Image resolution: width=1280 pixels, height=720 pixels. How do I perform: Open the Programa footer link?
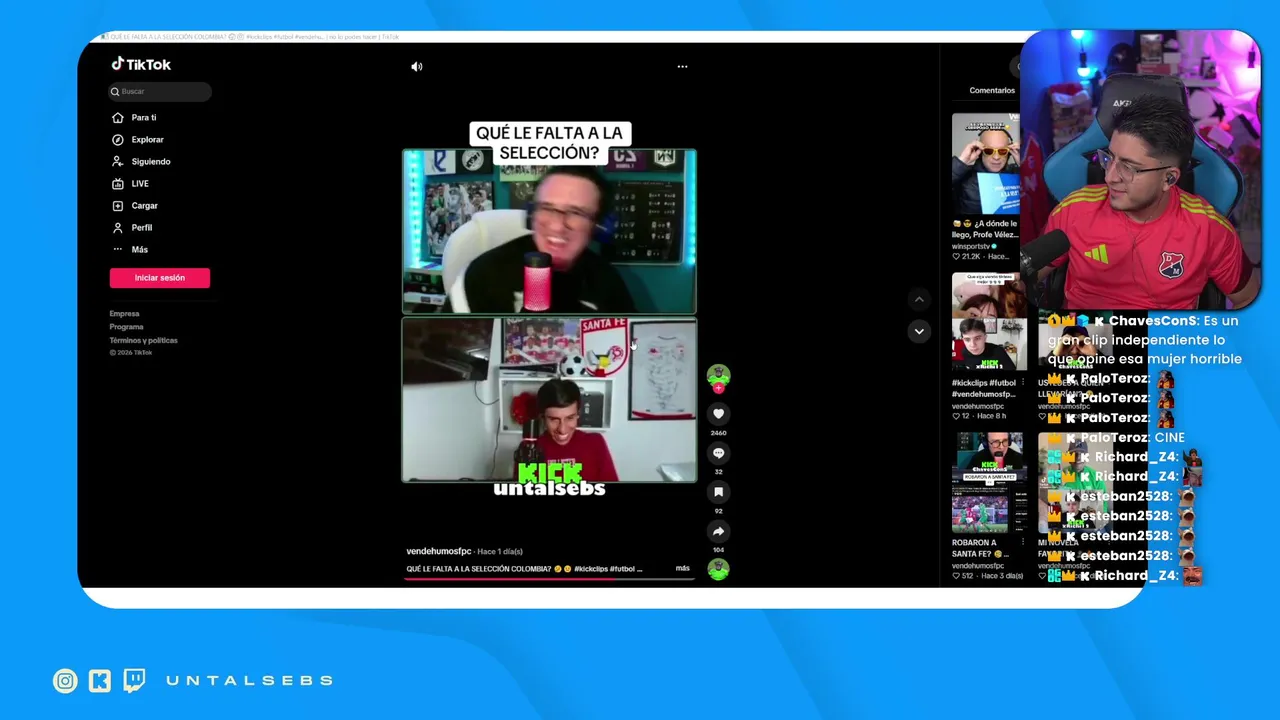126,327
